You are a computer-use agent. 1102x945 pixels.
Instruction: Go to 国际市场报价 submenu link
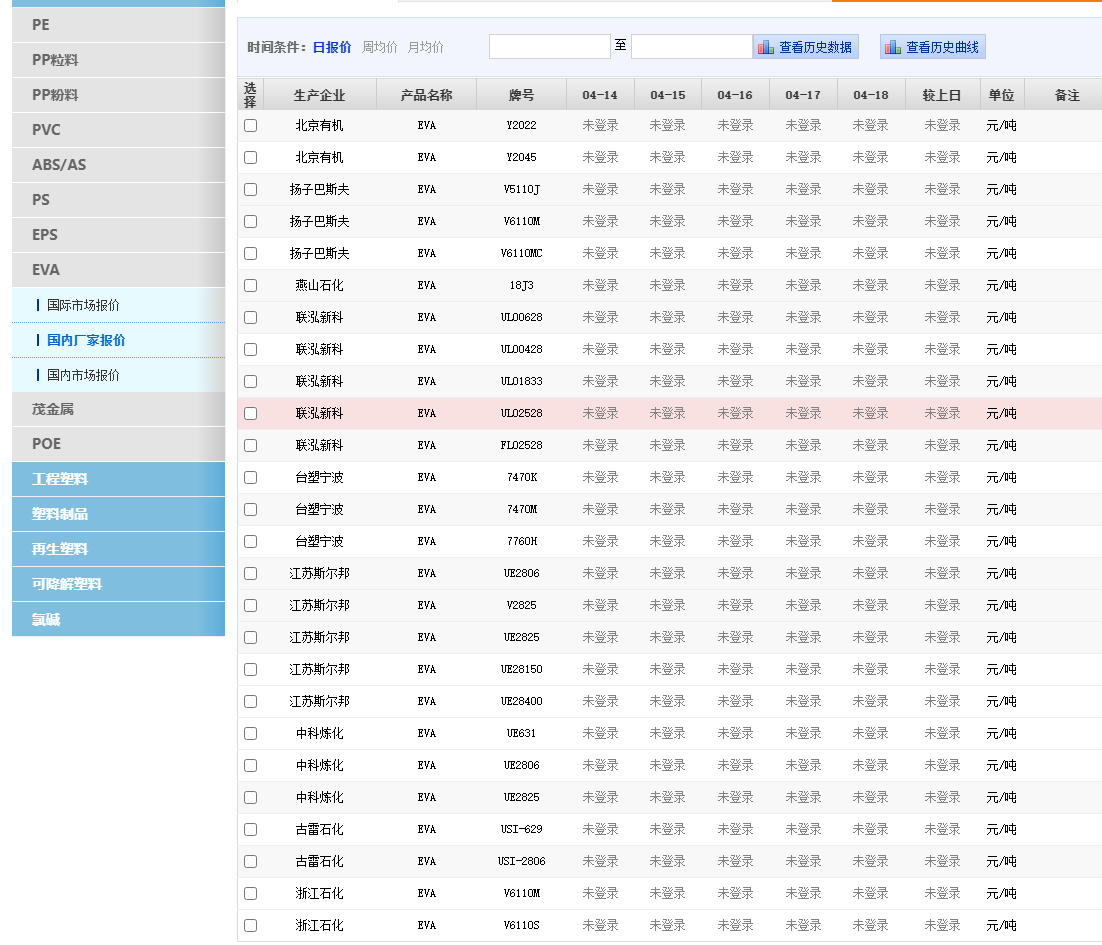[x=83, y=305]
